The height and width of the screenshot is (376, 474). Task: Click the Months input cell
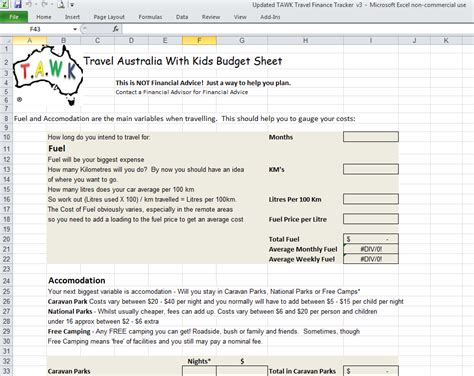[x=371, y=137]
